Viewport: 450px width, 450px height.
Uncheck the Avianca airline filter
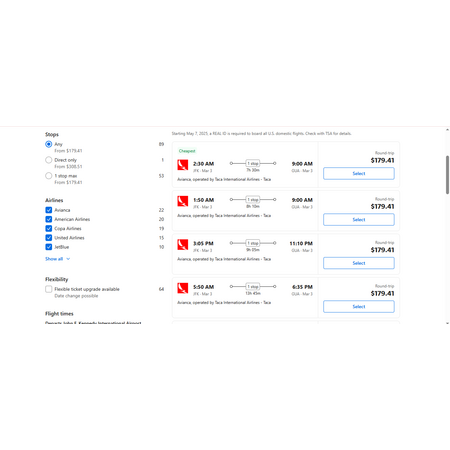coord(49,210)
